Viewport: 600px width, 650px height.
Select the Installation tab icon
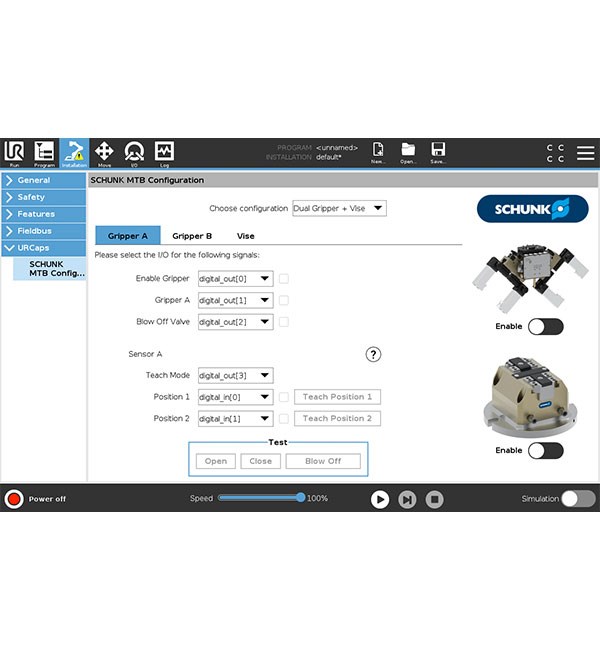(x=75, y=153)
